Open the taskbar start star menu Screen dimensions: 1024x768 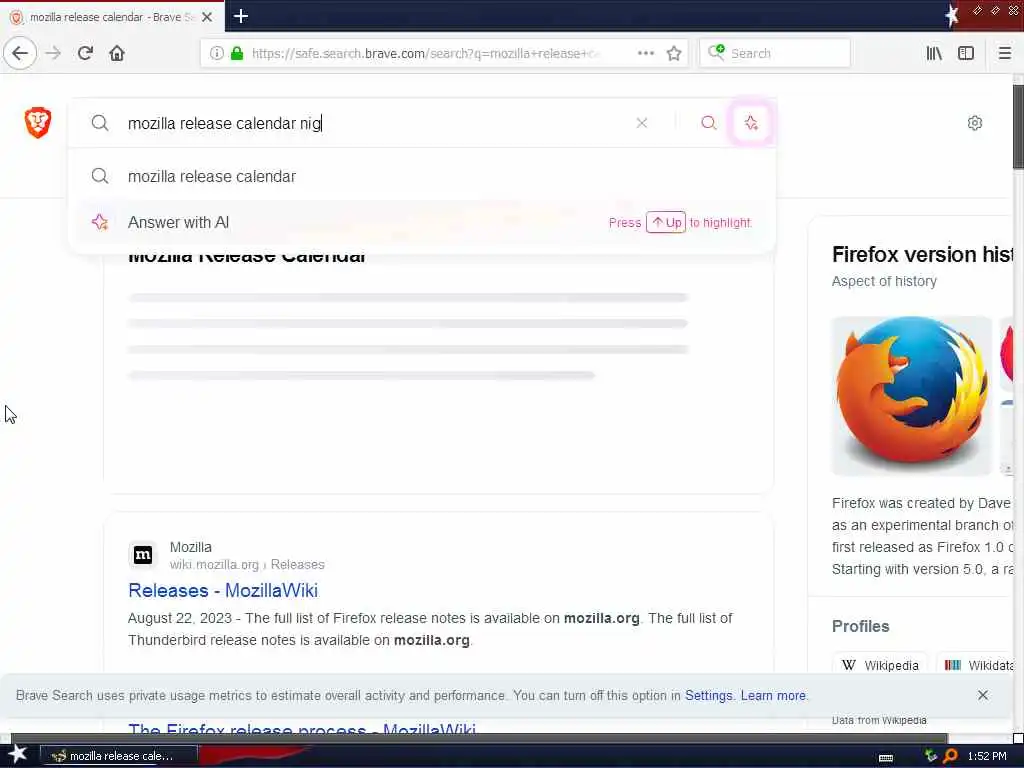[x=18, y=755]
